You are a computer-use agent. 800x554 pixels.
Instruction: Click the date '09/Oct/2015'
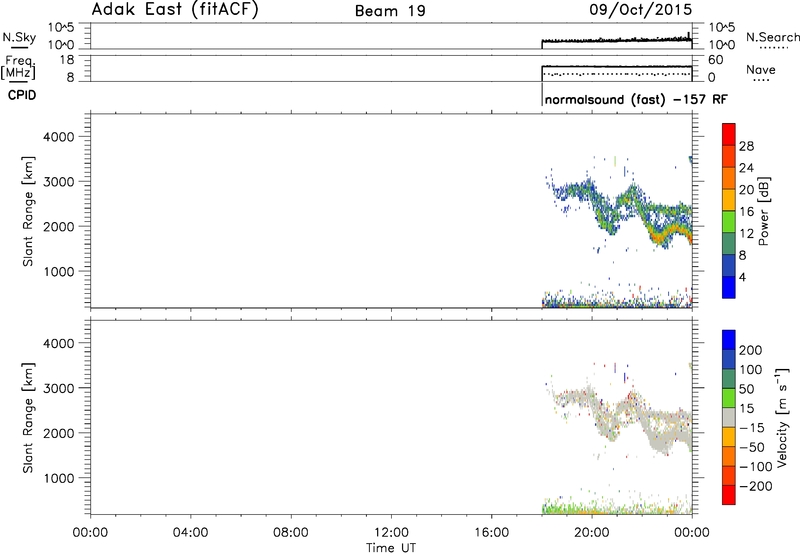pos(641,10)
